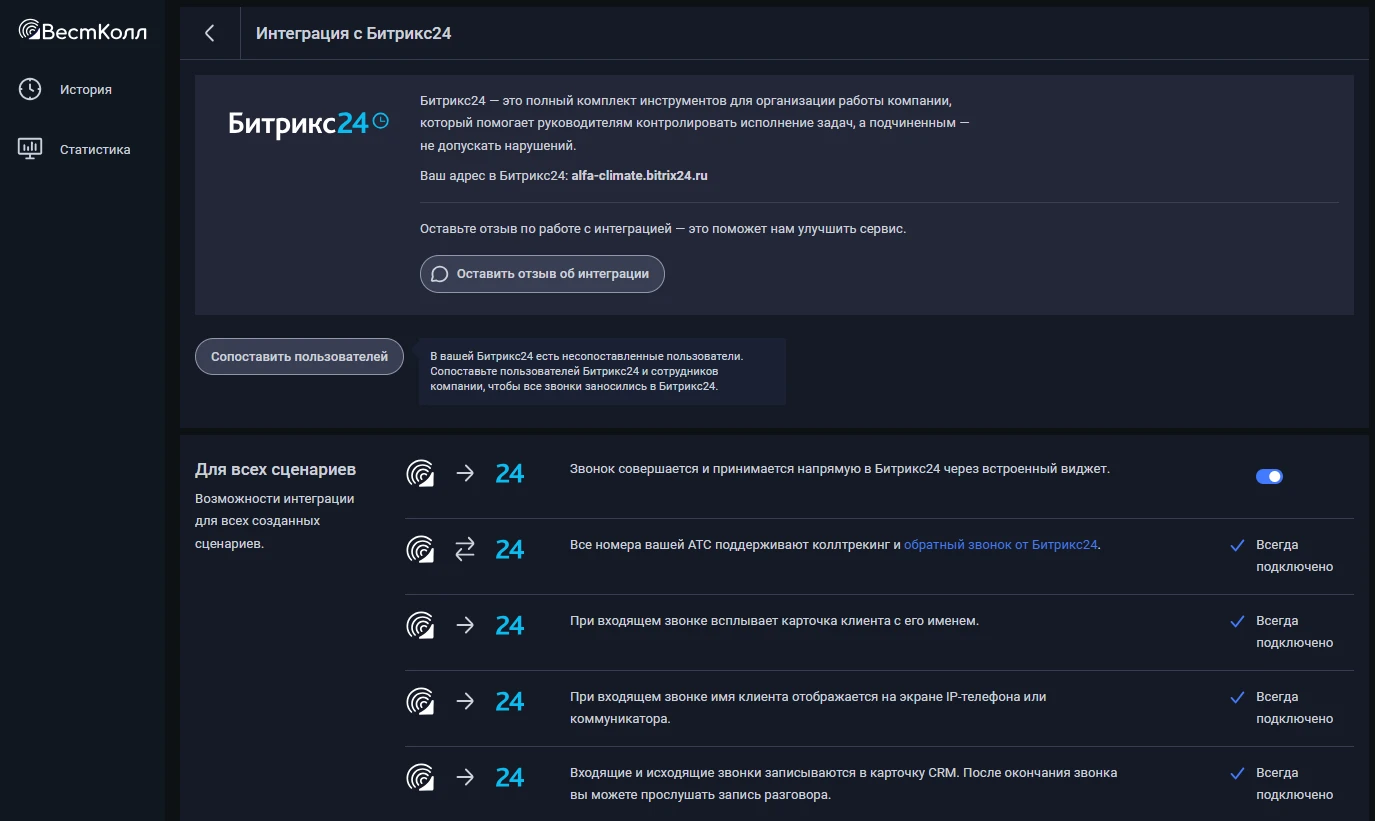Image resolution: width=1375 pixels, height=821 pixels.
Task: Click Всегда подключено in IP-phone row
Action: click(x=1294, y=708)
